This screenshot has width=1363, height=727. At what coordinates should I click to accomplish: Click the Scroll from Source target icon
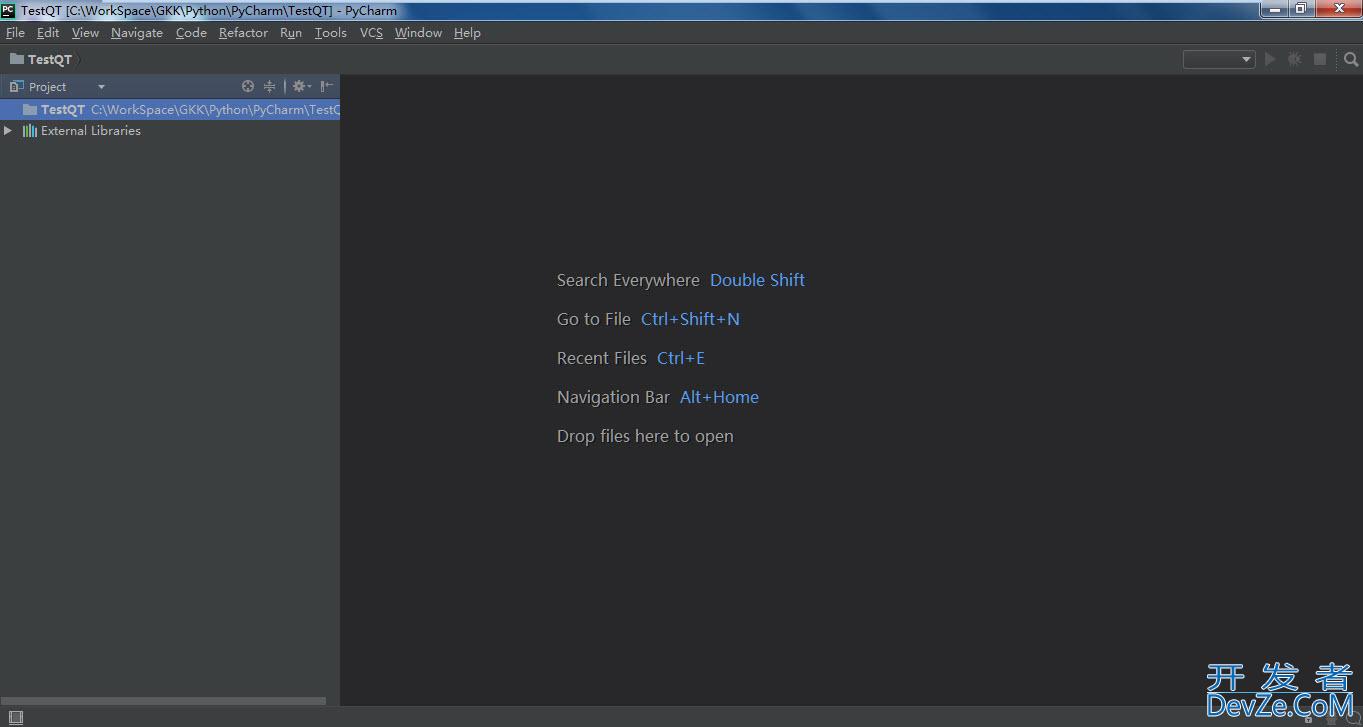[x=248, y=86]
